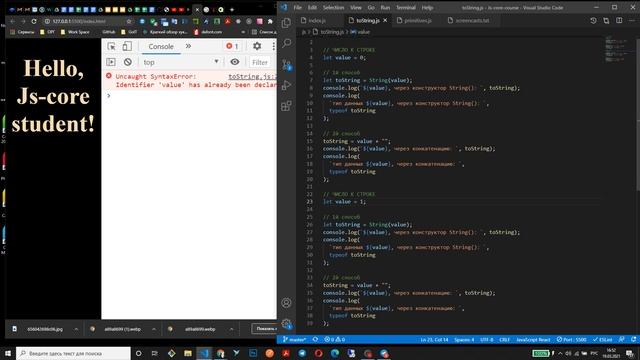Click sync changes icon in status bar
Viewport: 640px width, 360px height.
tap(315, 339)
